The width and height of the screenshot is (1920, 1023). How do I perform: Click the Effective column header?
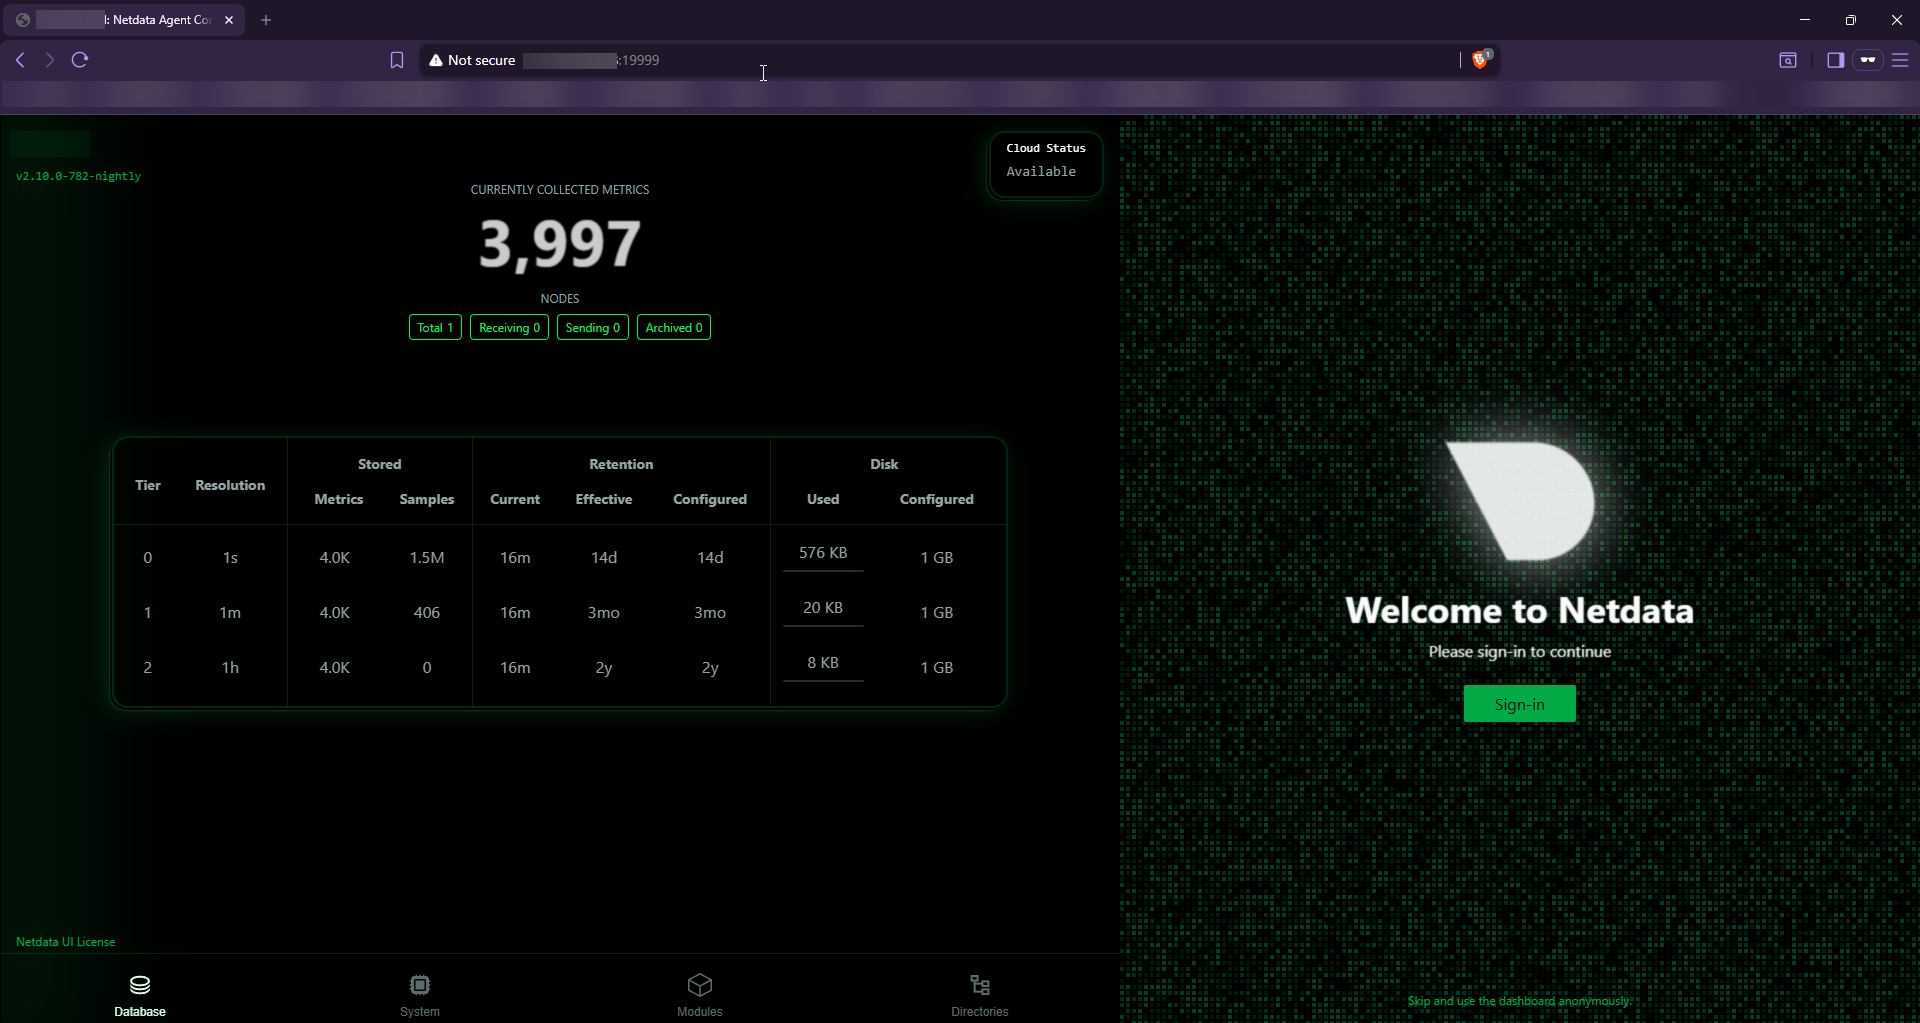(604, 499)
